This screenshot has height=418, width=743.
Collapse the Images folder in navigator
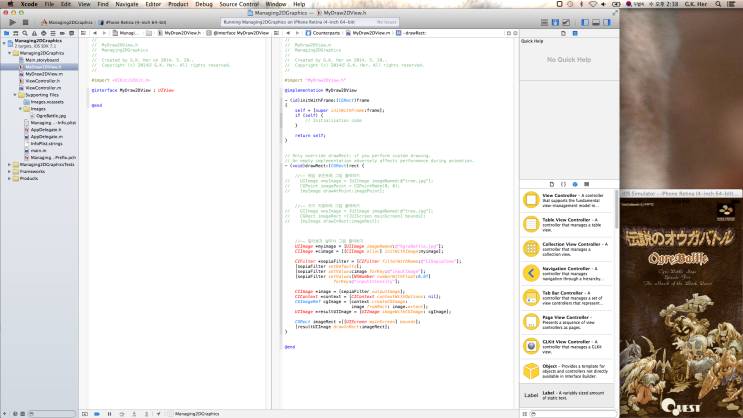(x=21, y=109)
